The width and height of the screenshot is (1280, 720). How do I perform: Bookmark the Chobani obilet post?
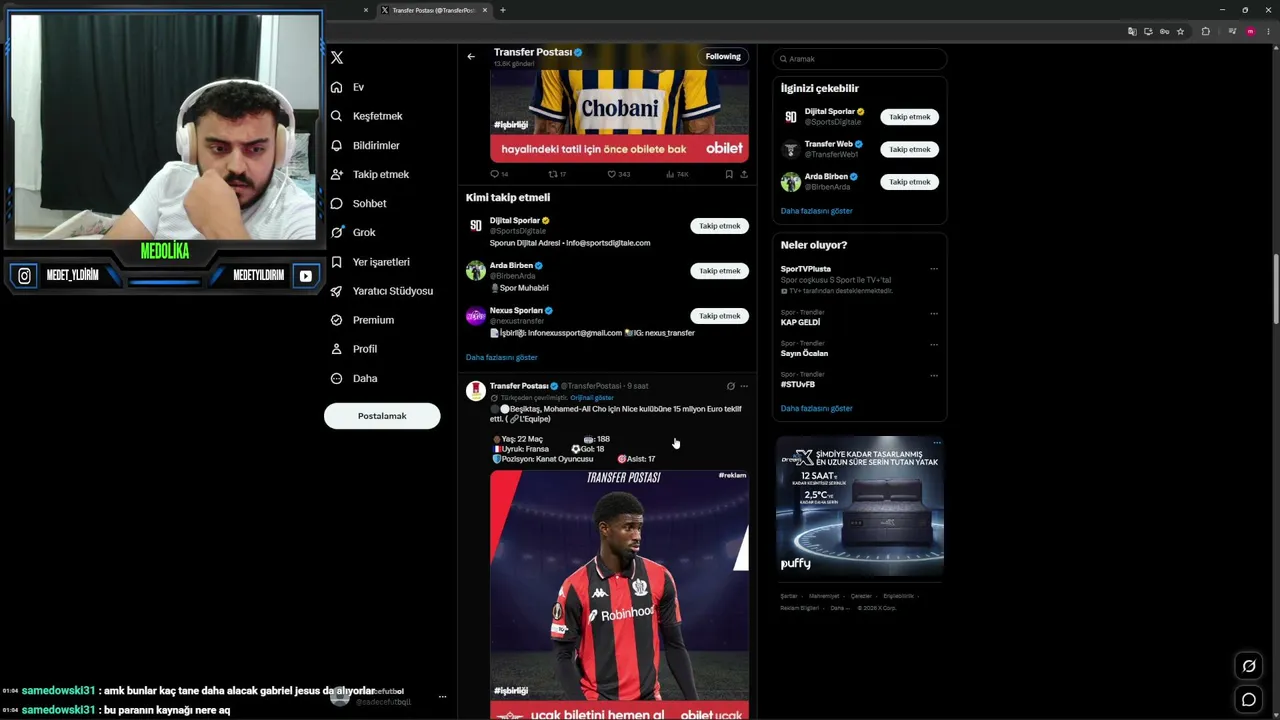(x=729, y=174)
